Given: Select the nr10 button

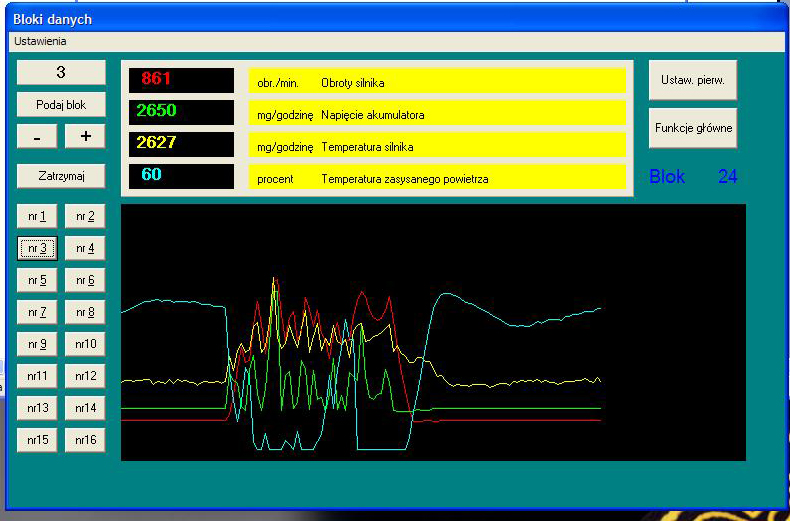Looking at the screenshot, I should [x=85, y=344].
